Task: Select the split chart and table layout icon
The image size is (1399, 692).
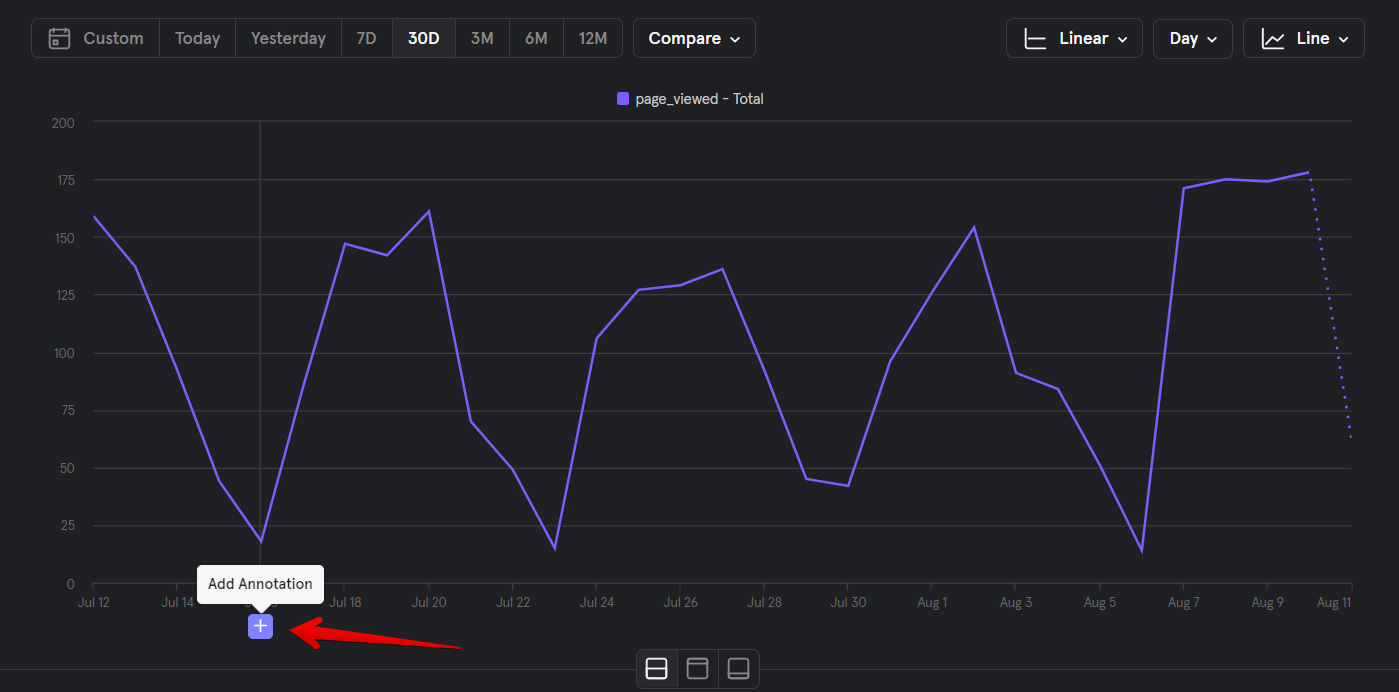Action: pos(657,668)
